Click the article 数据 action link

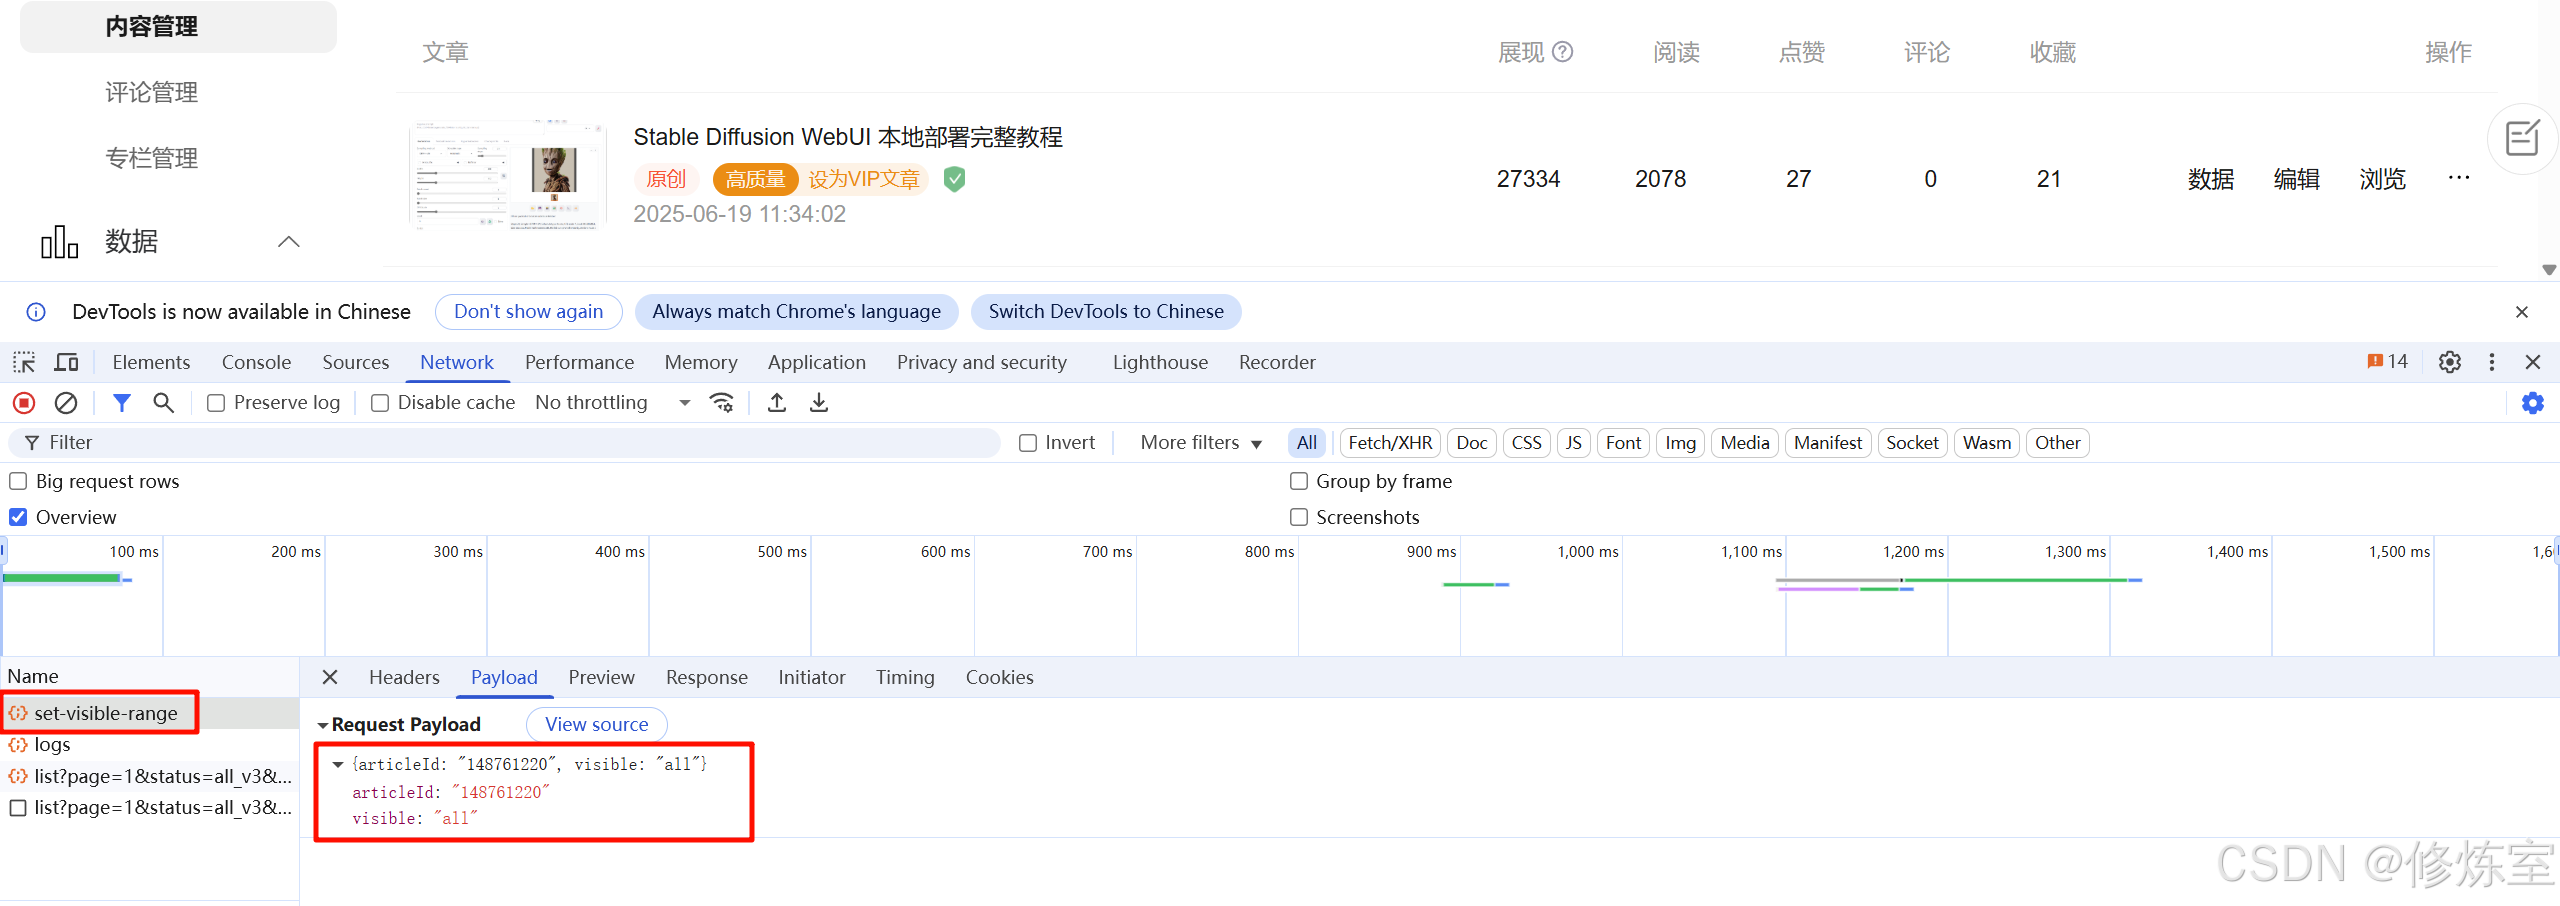(2210, 178)
